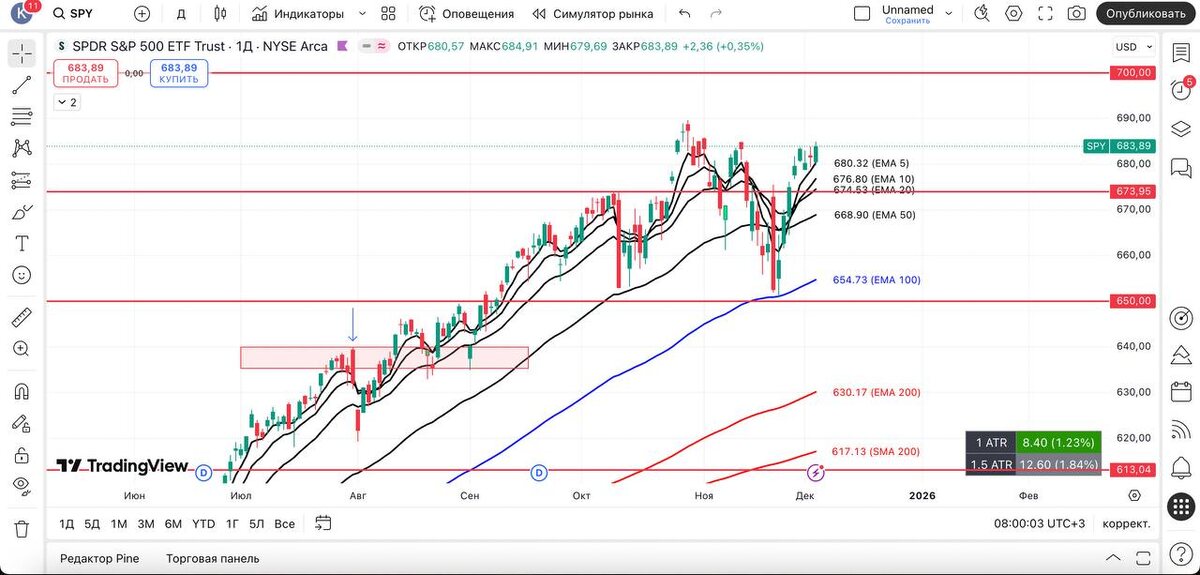Toggle the indicator values pill in legend

(x=376, y=46)
